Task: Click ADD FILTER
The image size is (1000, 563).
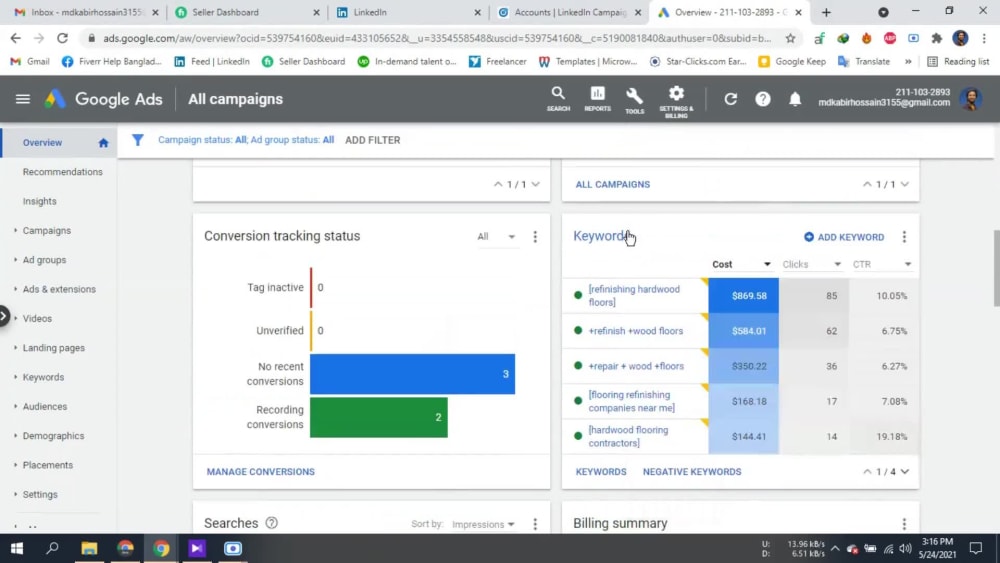Action: coord(372,140)
